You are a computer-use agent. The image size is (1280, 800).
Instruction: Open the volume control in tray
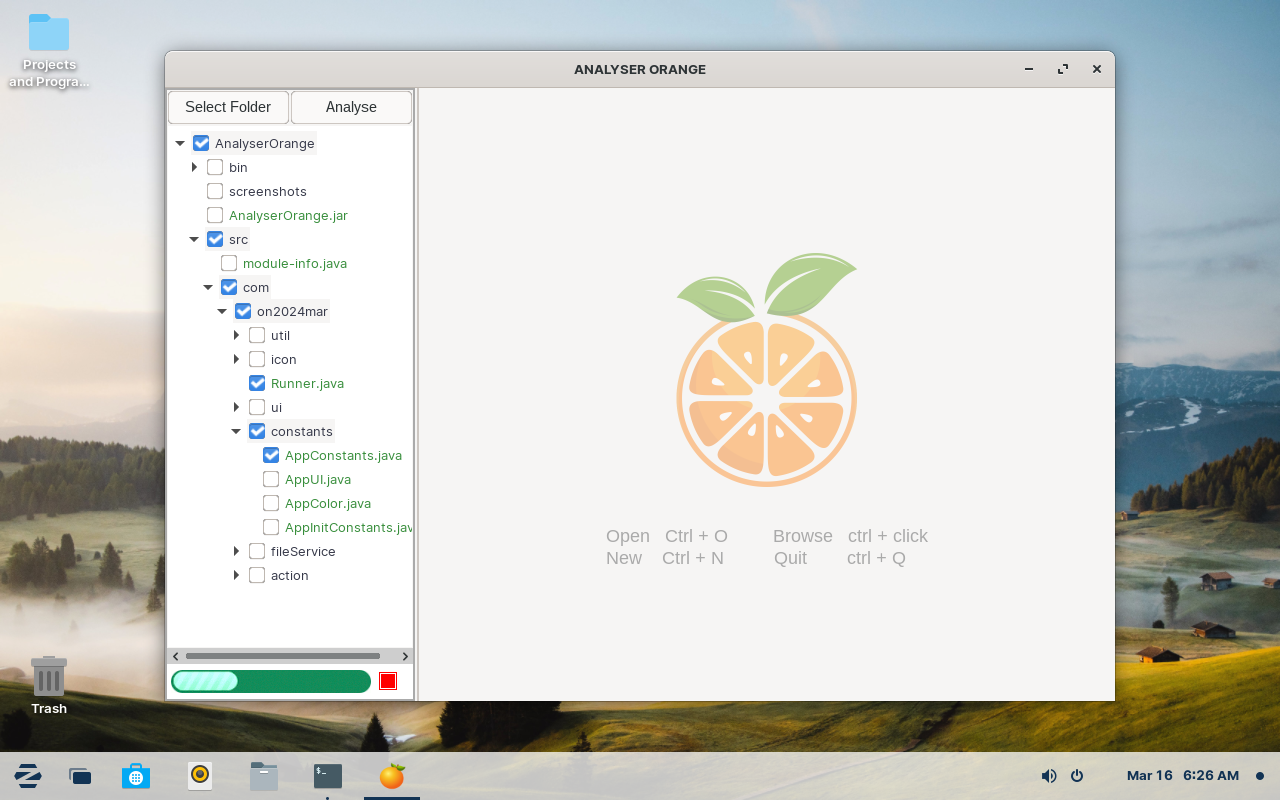tap(1048, 776)
